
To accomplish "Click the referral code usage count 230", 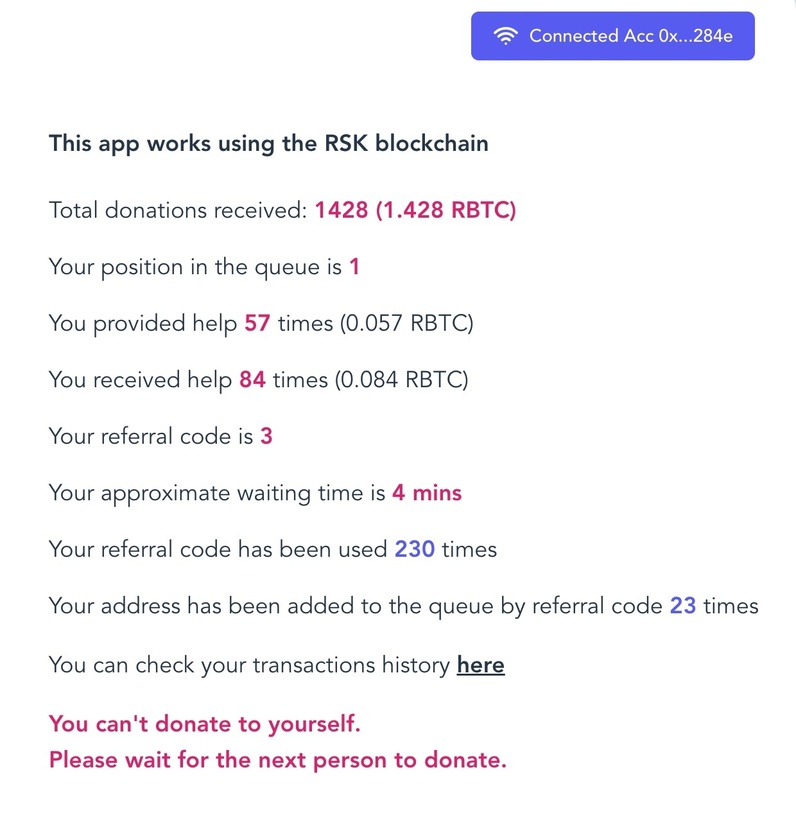I will pyautogui.click(x=415, y=549).
